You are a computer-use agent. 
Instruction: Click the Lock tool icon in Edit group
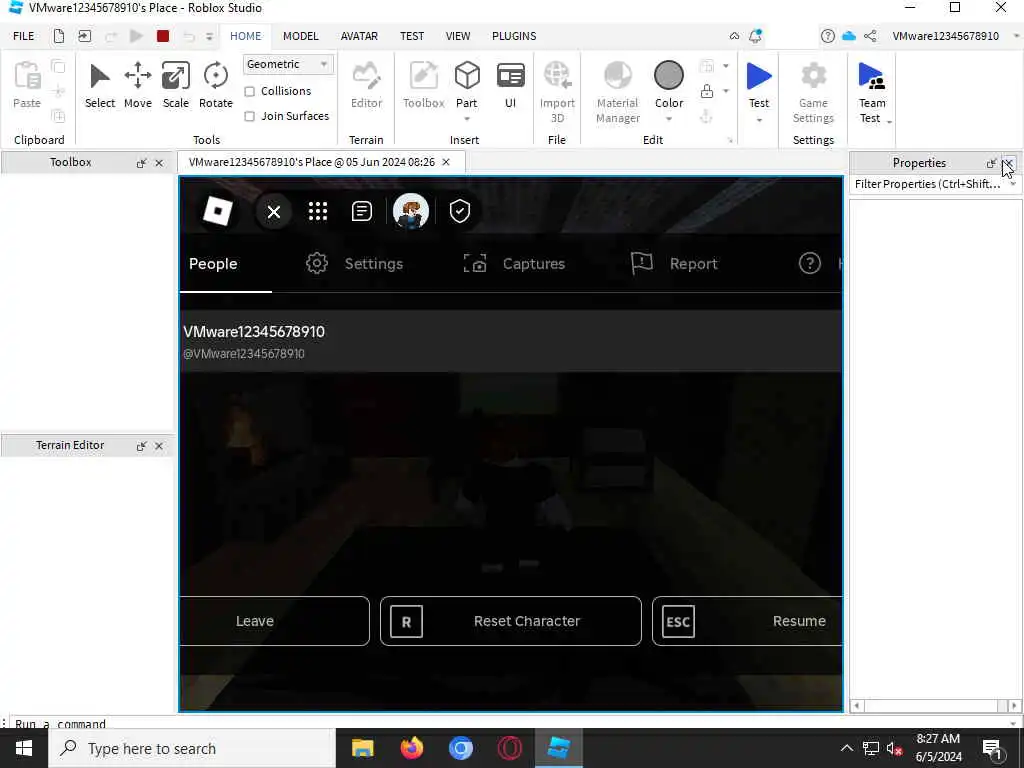(x=707, y=91)
